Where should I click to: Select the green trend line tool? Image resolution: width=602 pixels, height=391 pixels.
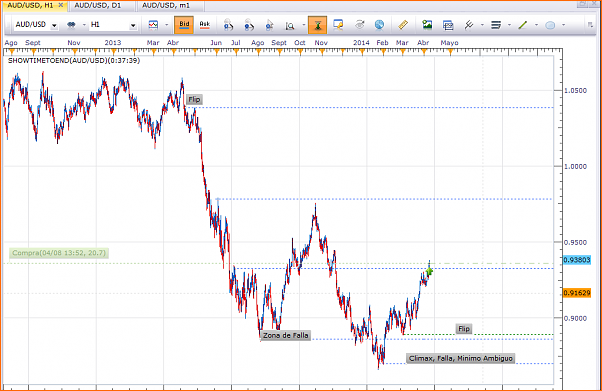(523, 25)
